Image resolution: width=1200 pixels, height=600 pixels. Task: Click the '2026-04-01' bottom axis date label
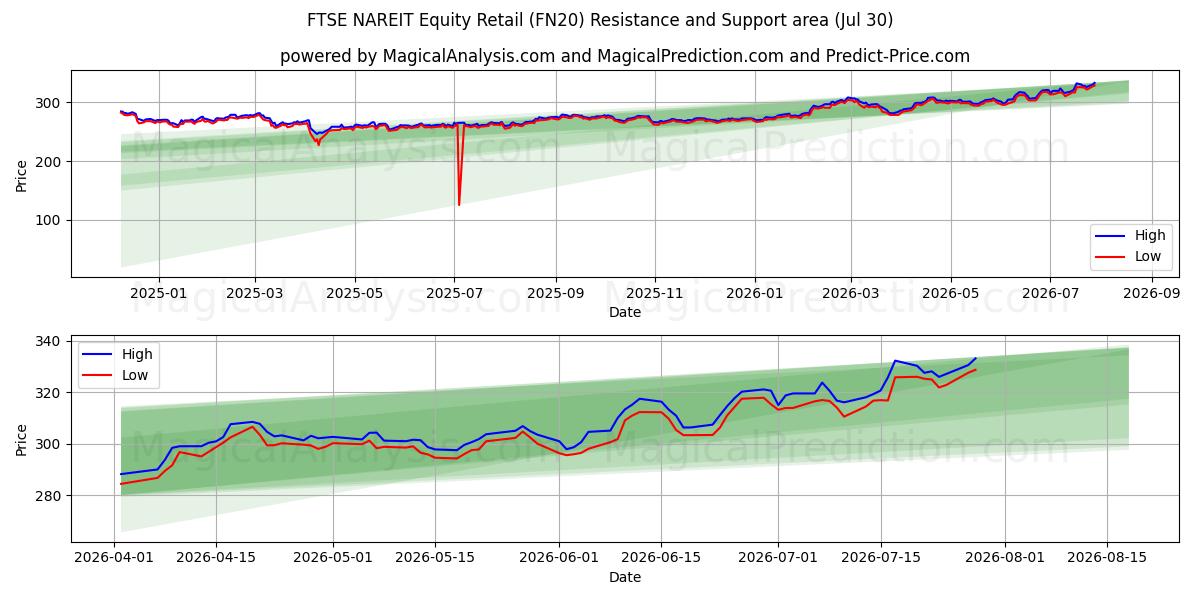(x=112, y=558)
